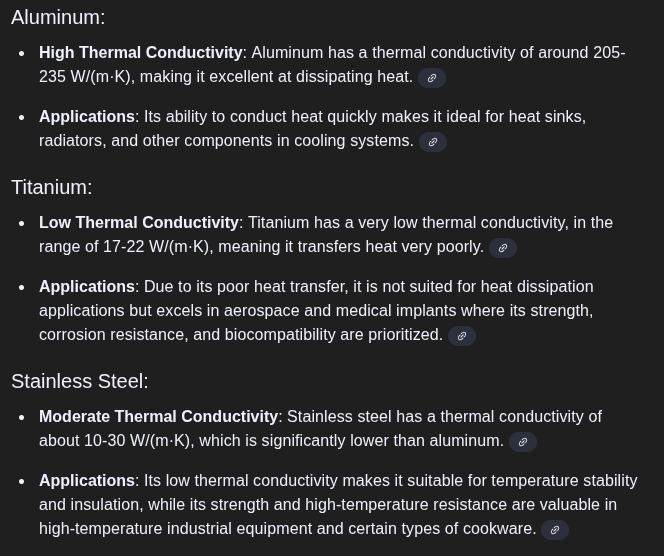664x556 pixels.
Task: Click the "Titanium:" section heading
Action: pos(52,187)
